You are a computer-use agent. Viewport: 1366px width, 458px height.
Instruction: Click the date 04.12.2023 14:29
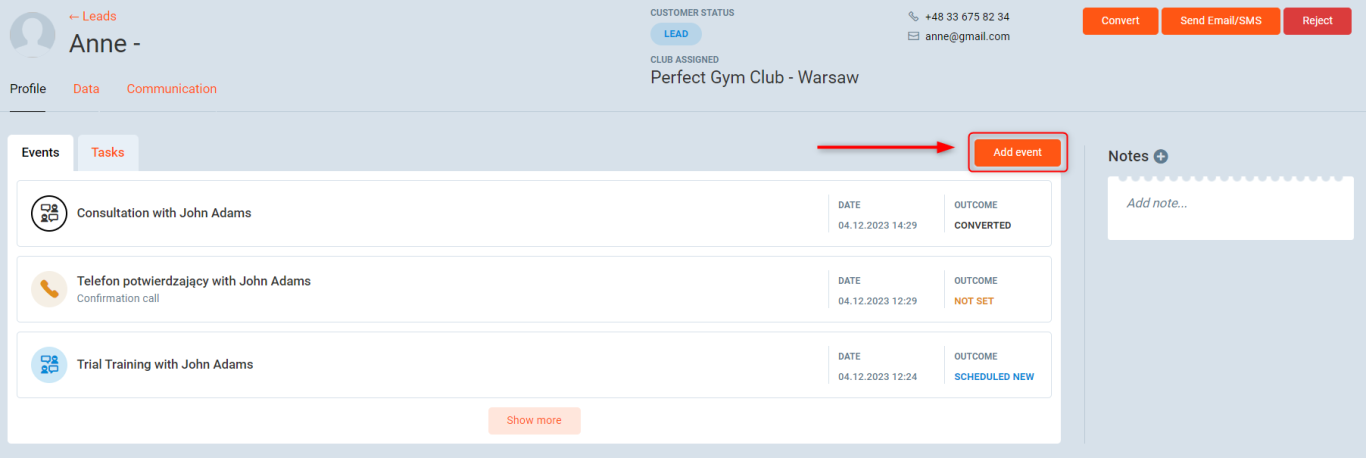coord(878,225)
